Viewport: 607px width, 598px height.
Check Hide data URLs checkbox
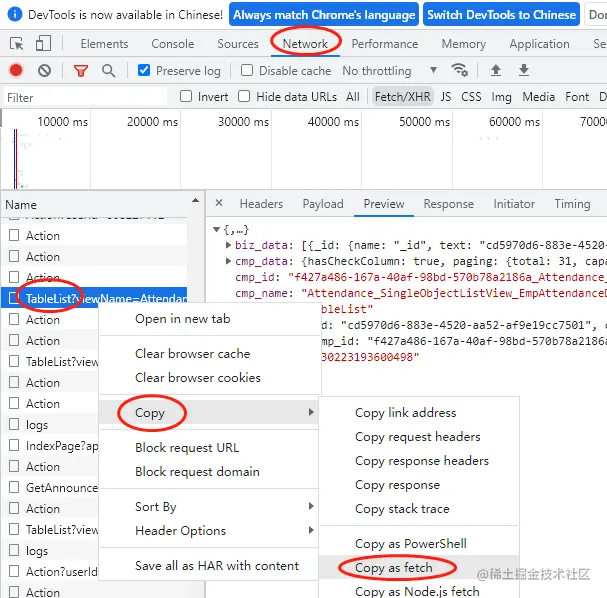click(244, 96)
